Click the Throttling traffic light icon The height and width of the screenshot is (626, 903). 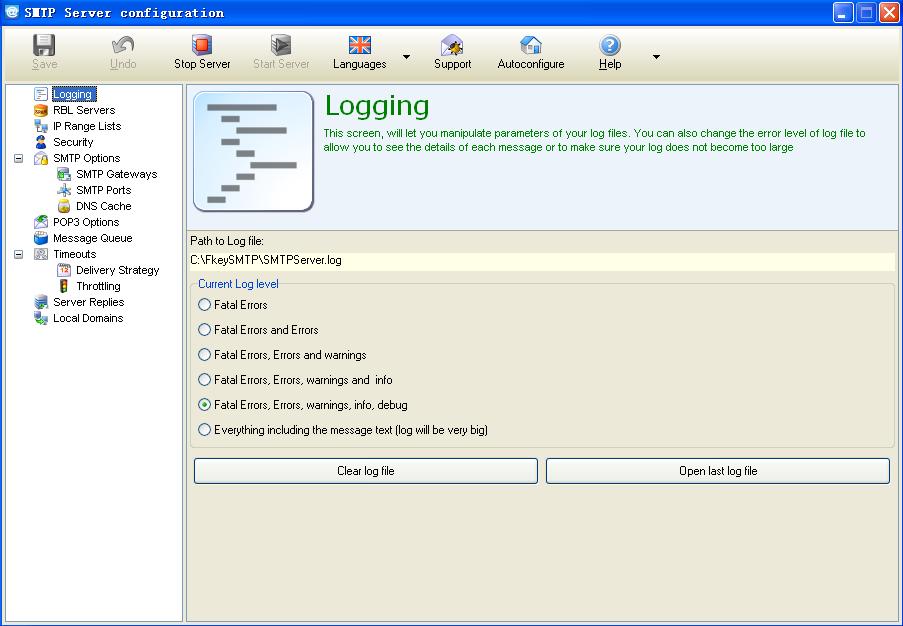pyautogui.click(x=64, y=286)
